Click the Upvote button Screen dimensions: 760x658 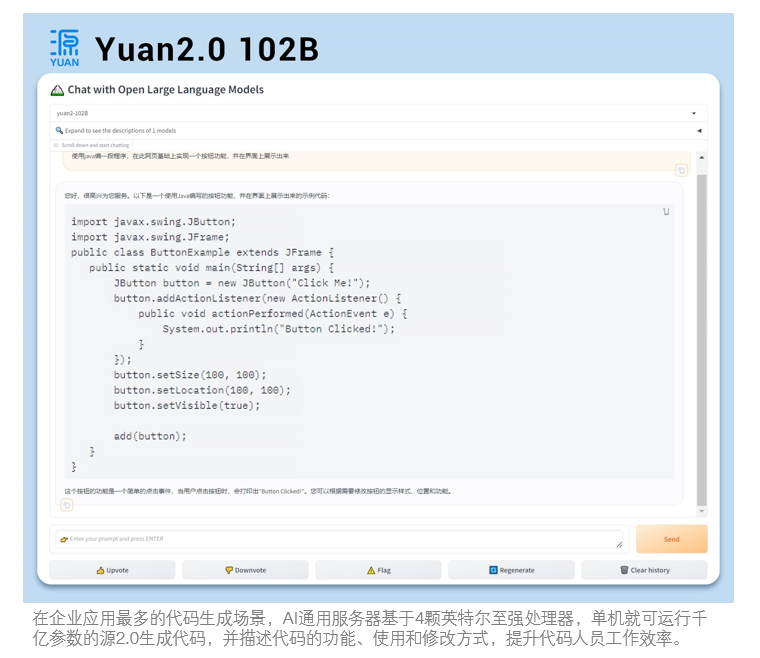pyautogui.click(x=112, y=570)
